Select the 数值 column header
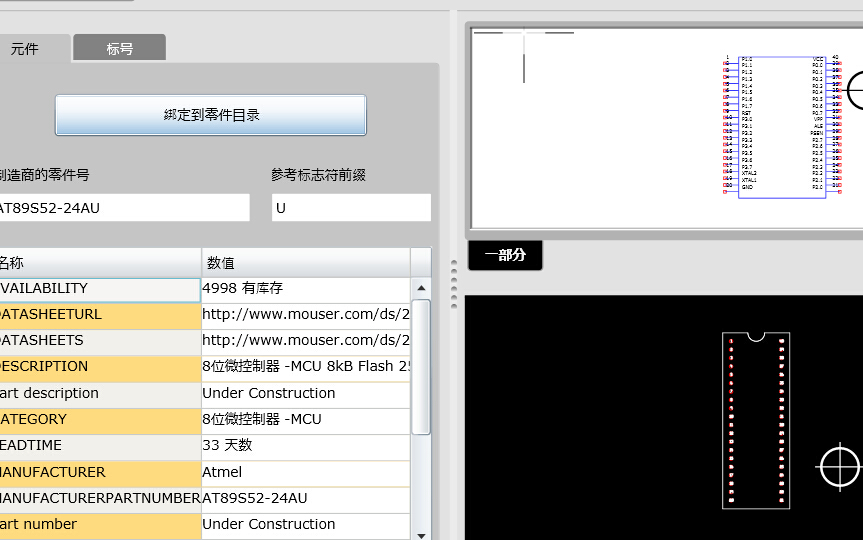863x540 pixels. click(306, 263)
